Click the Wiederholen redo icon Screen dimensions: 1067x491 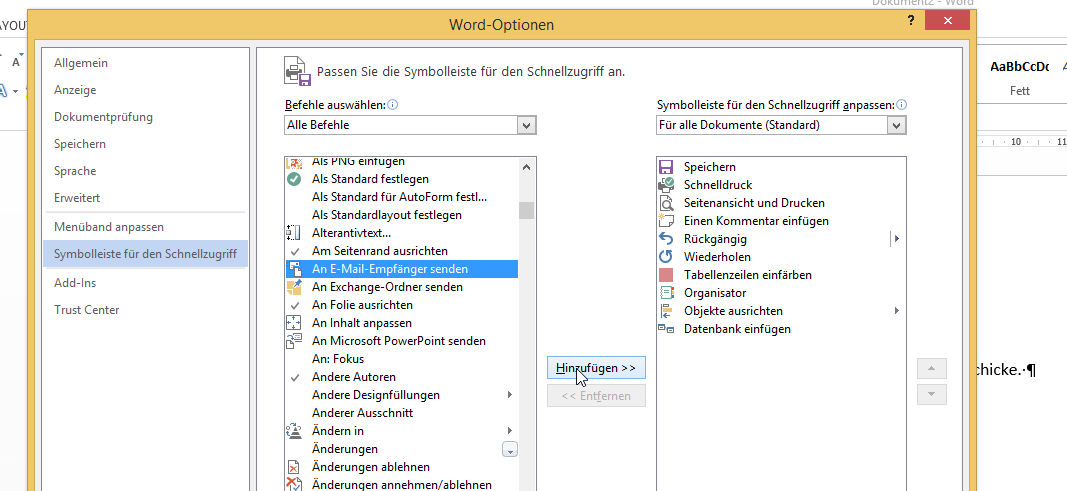[666, 256]
